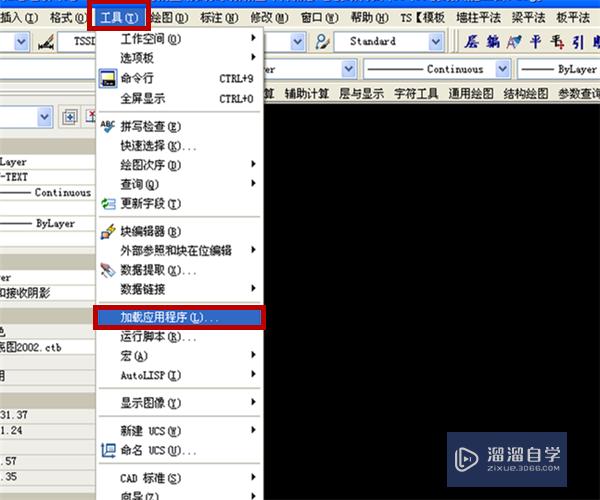This screenshot has height=500, width=600.
Task: Click the data extraction icon
Action: [x=108, y=270]
